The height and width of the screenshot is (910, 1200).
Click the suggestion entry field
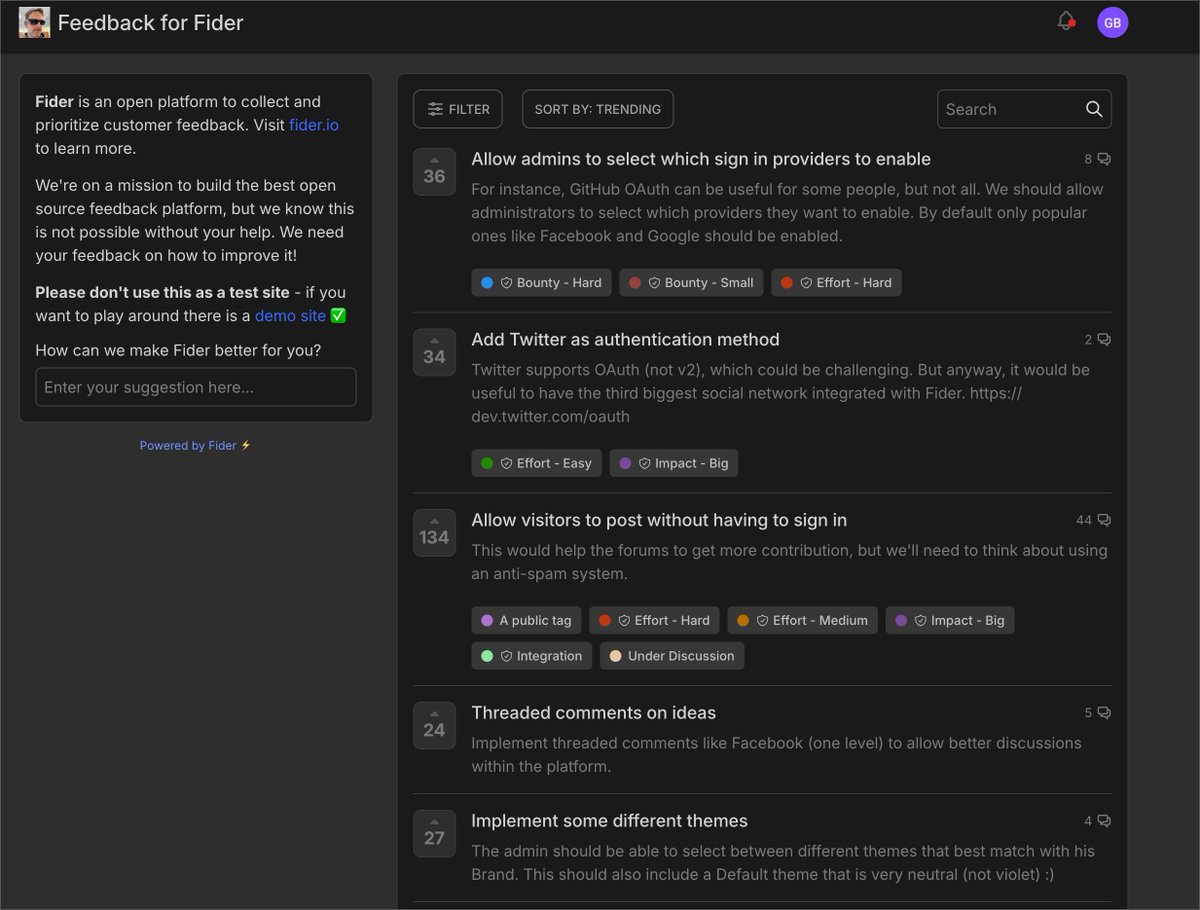coord(195,387)
